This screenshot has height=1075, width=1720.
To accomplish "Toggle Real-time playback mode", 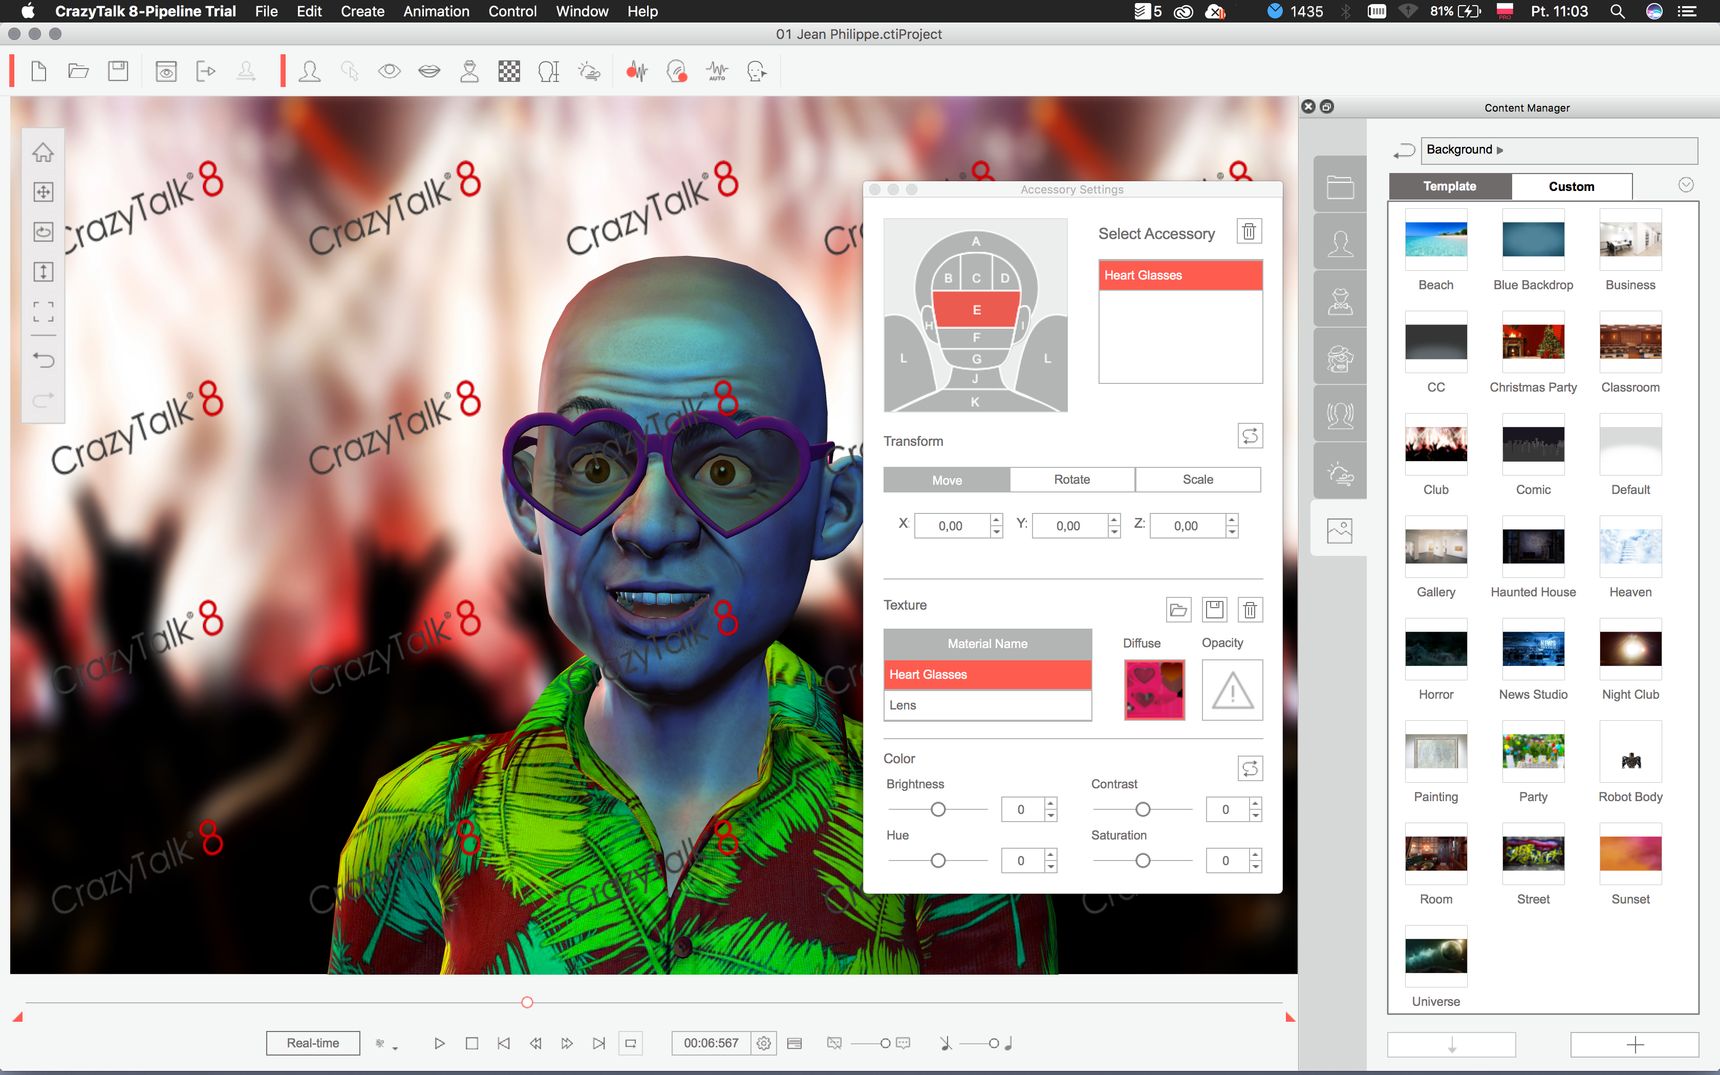I will coord(313,1043).
